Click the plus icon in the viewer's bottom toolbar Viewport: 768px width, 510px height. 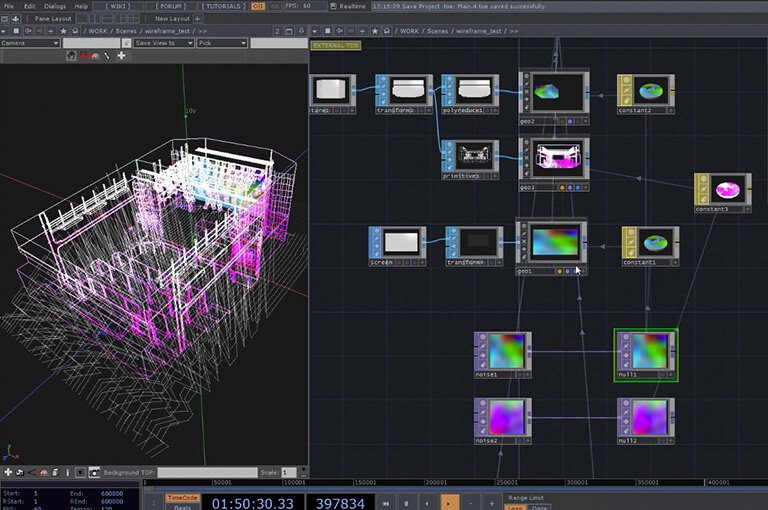tap(8, 472)
